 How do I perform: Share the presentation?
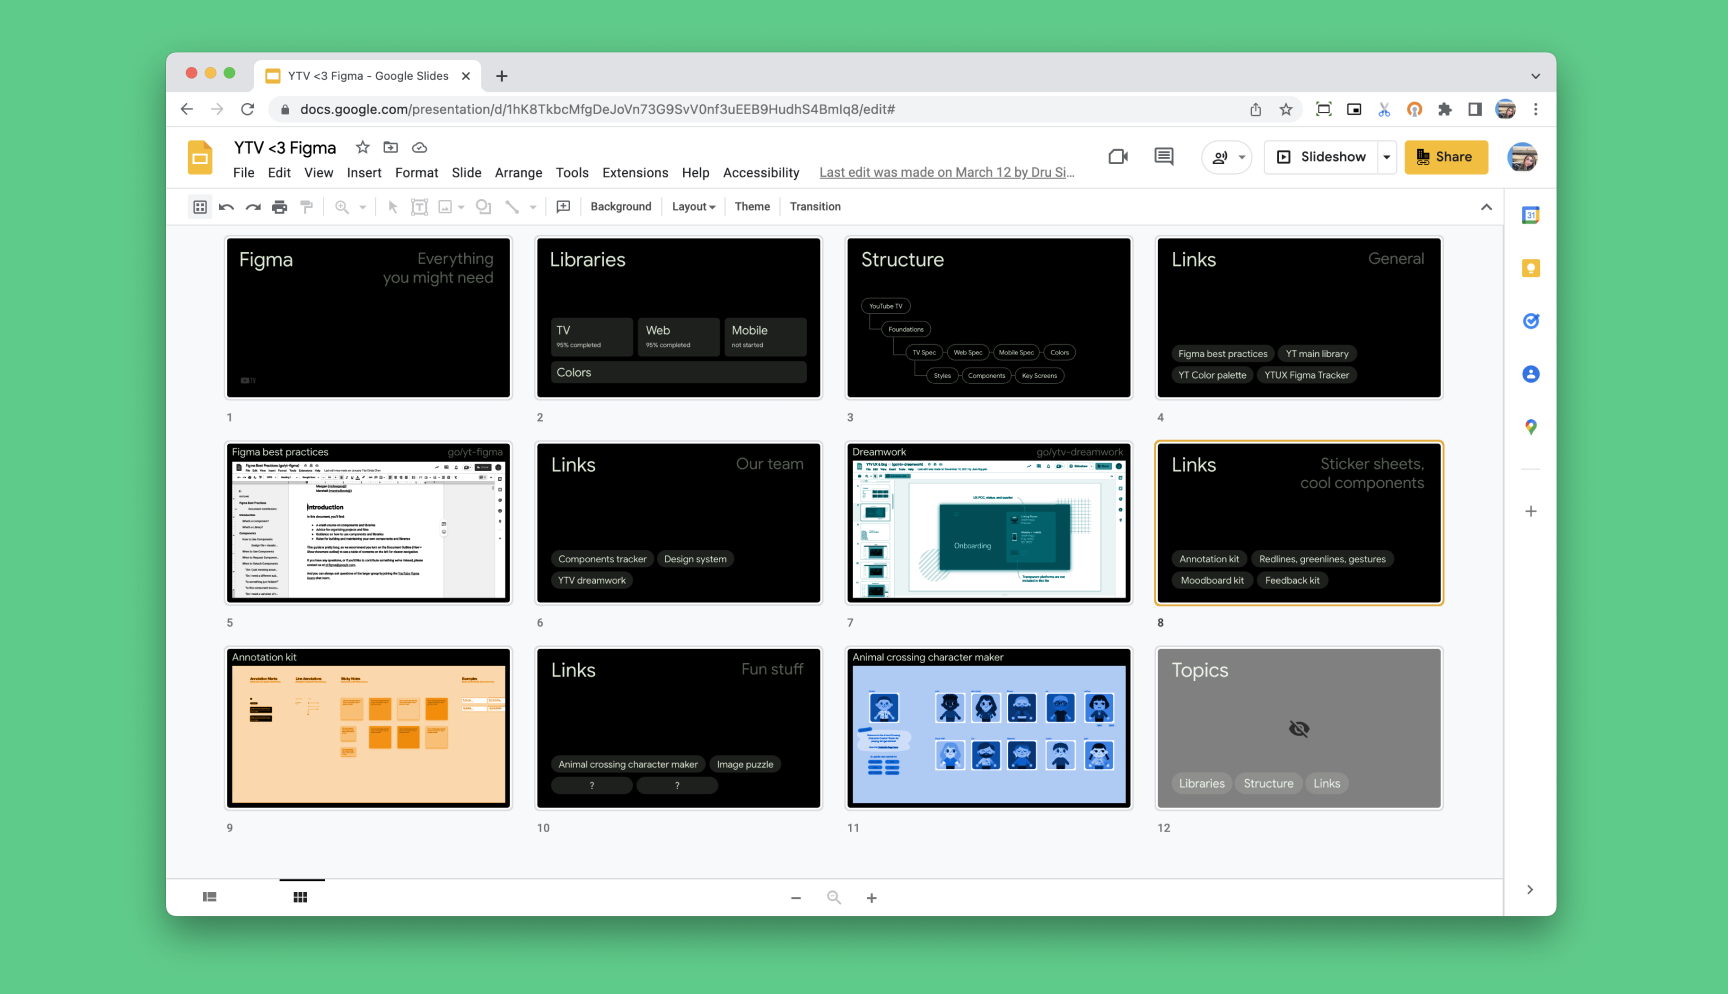pos(1446,157)
